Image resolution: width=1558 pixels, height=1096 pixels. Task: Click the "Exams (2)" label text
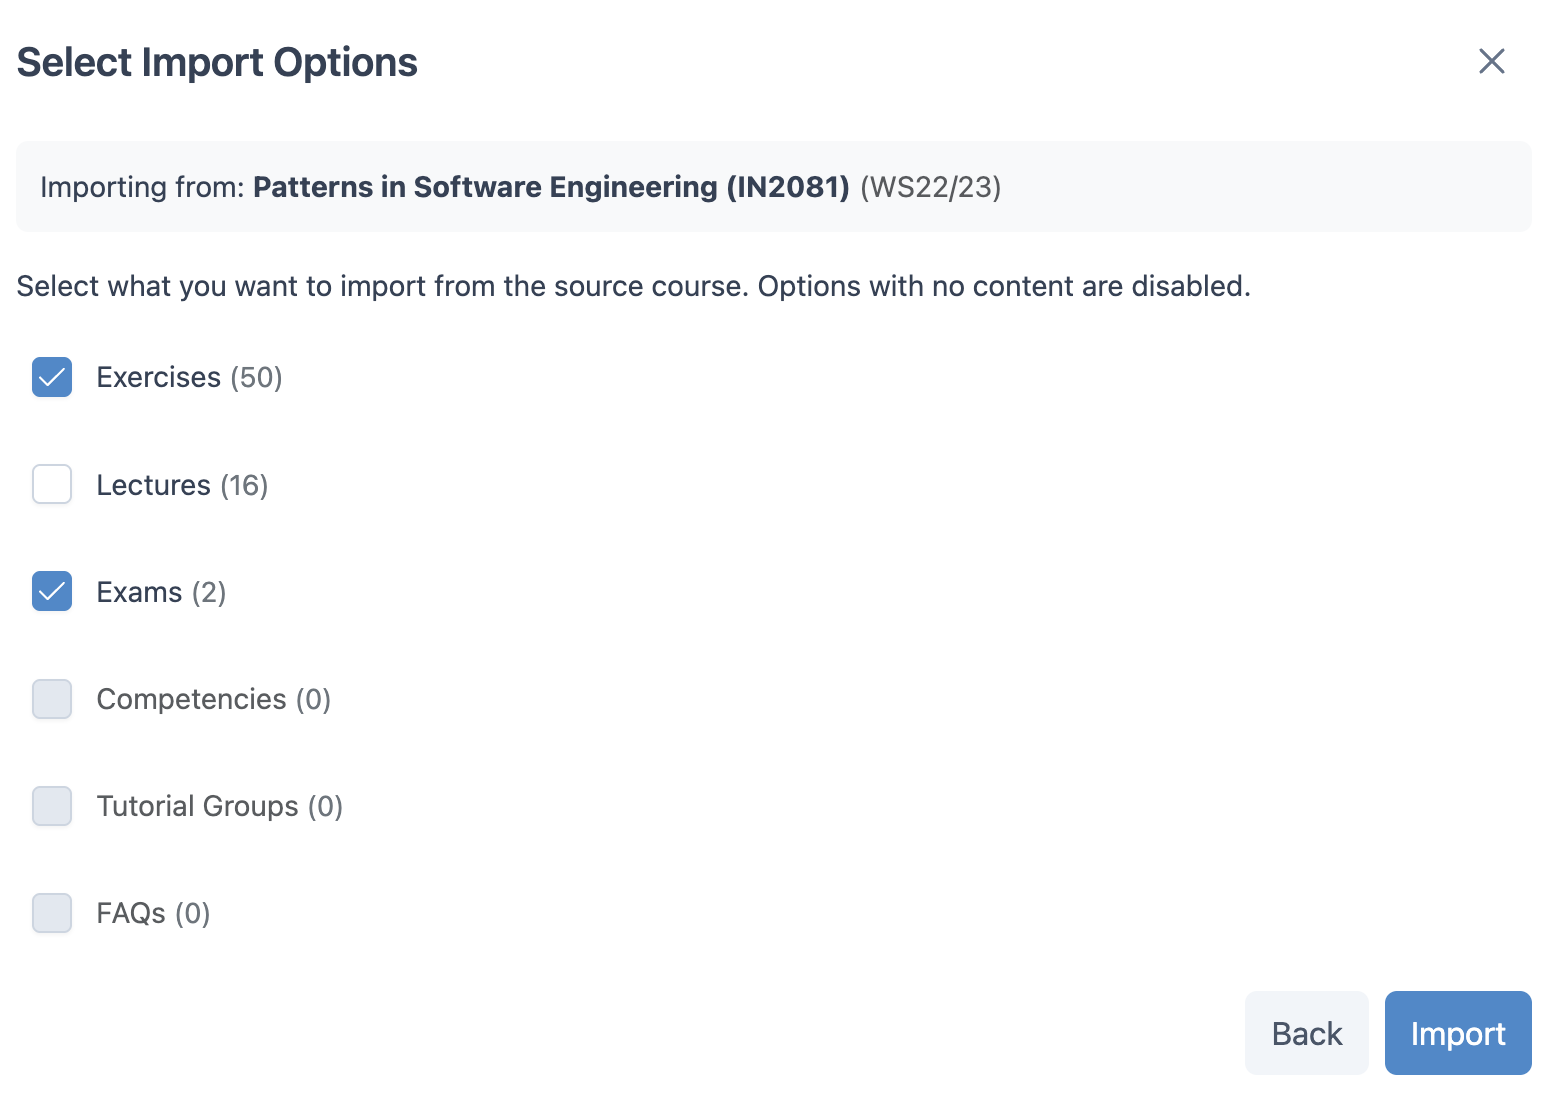[x=161, y=592]
